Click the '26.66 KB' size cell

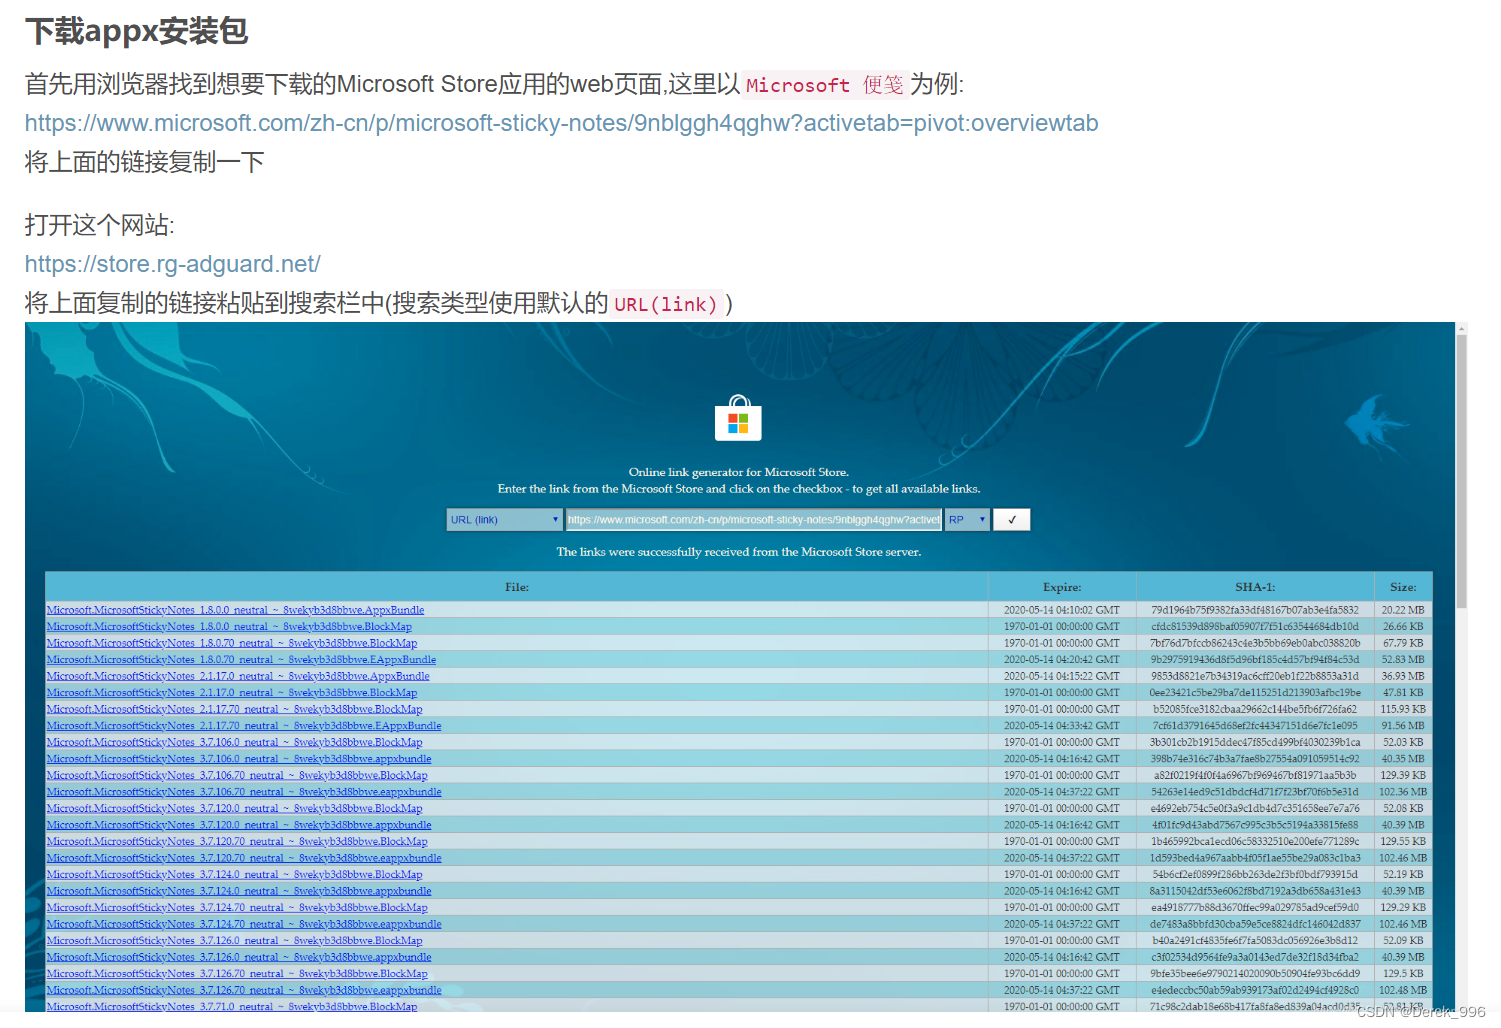click(x=1403, y=627)
